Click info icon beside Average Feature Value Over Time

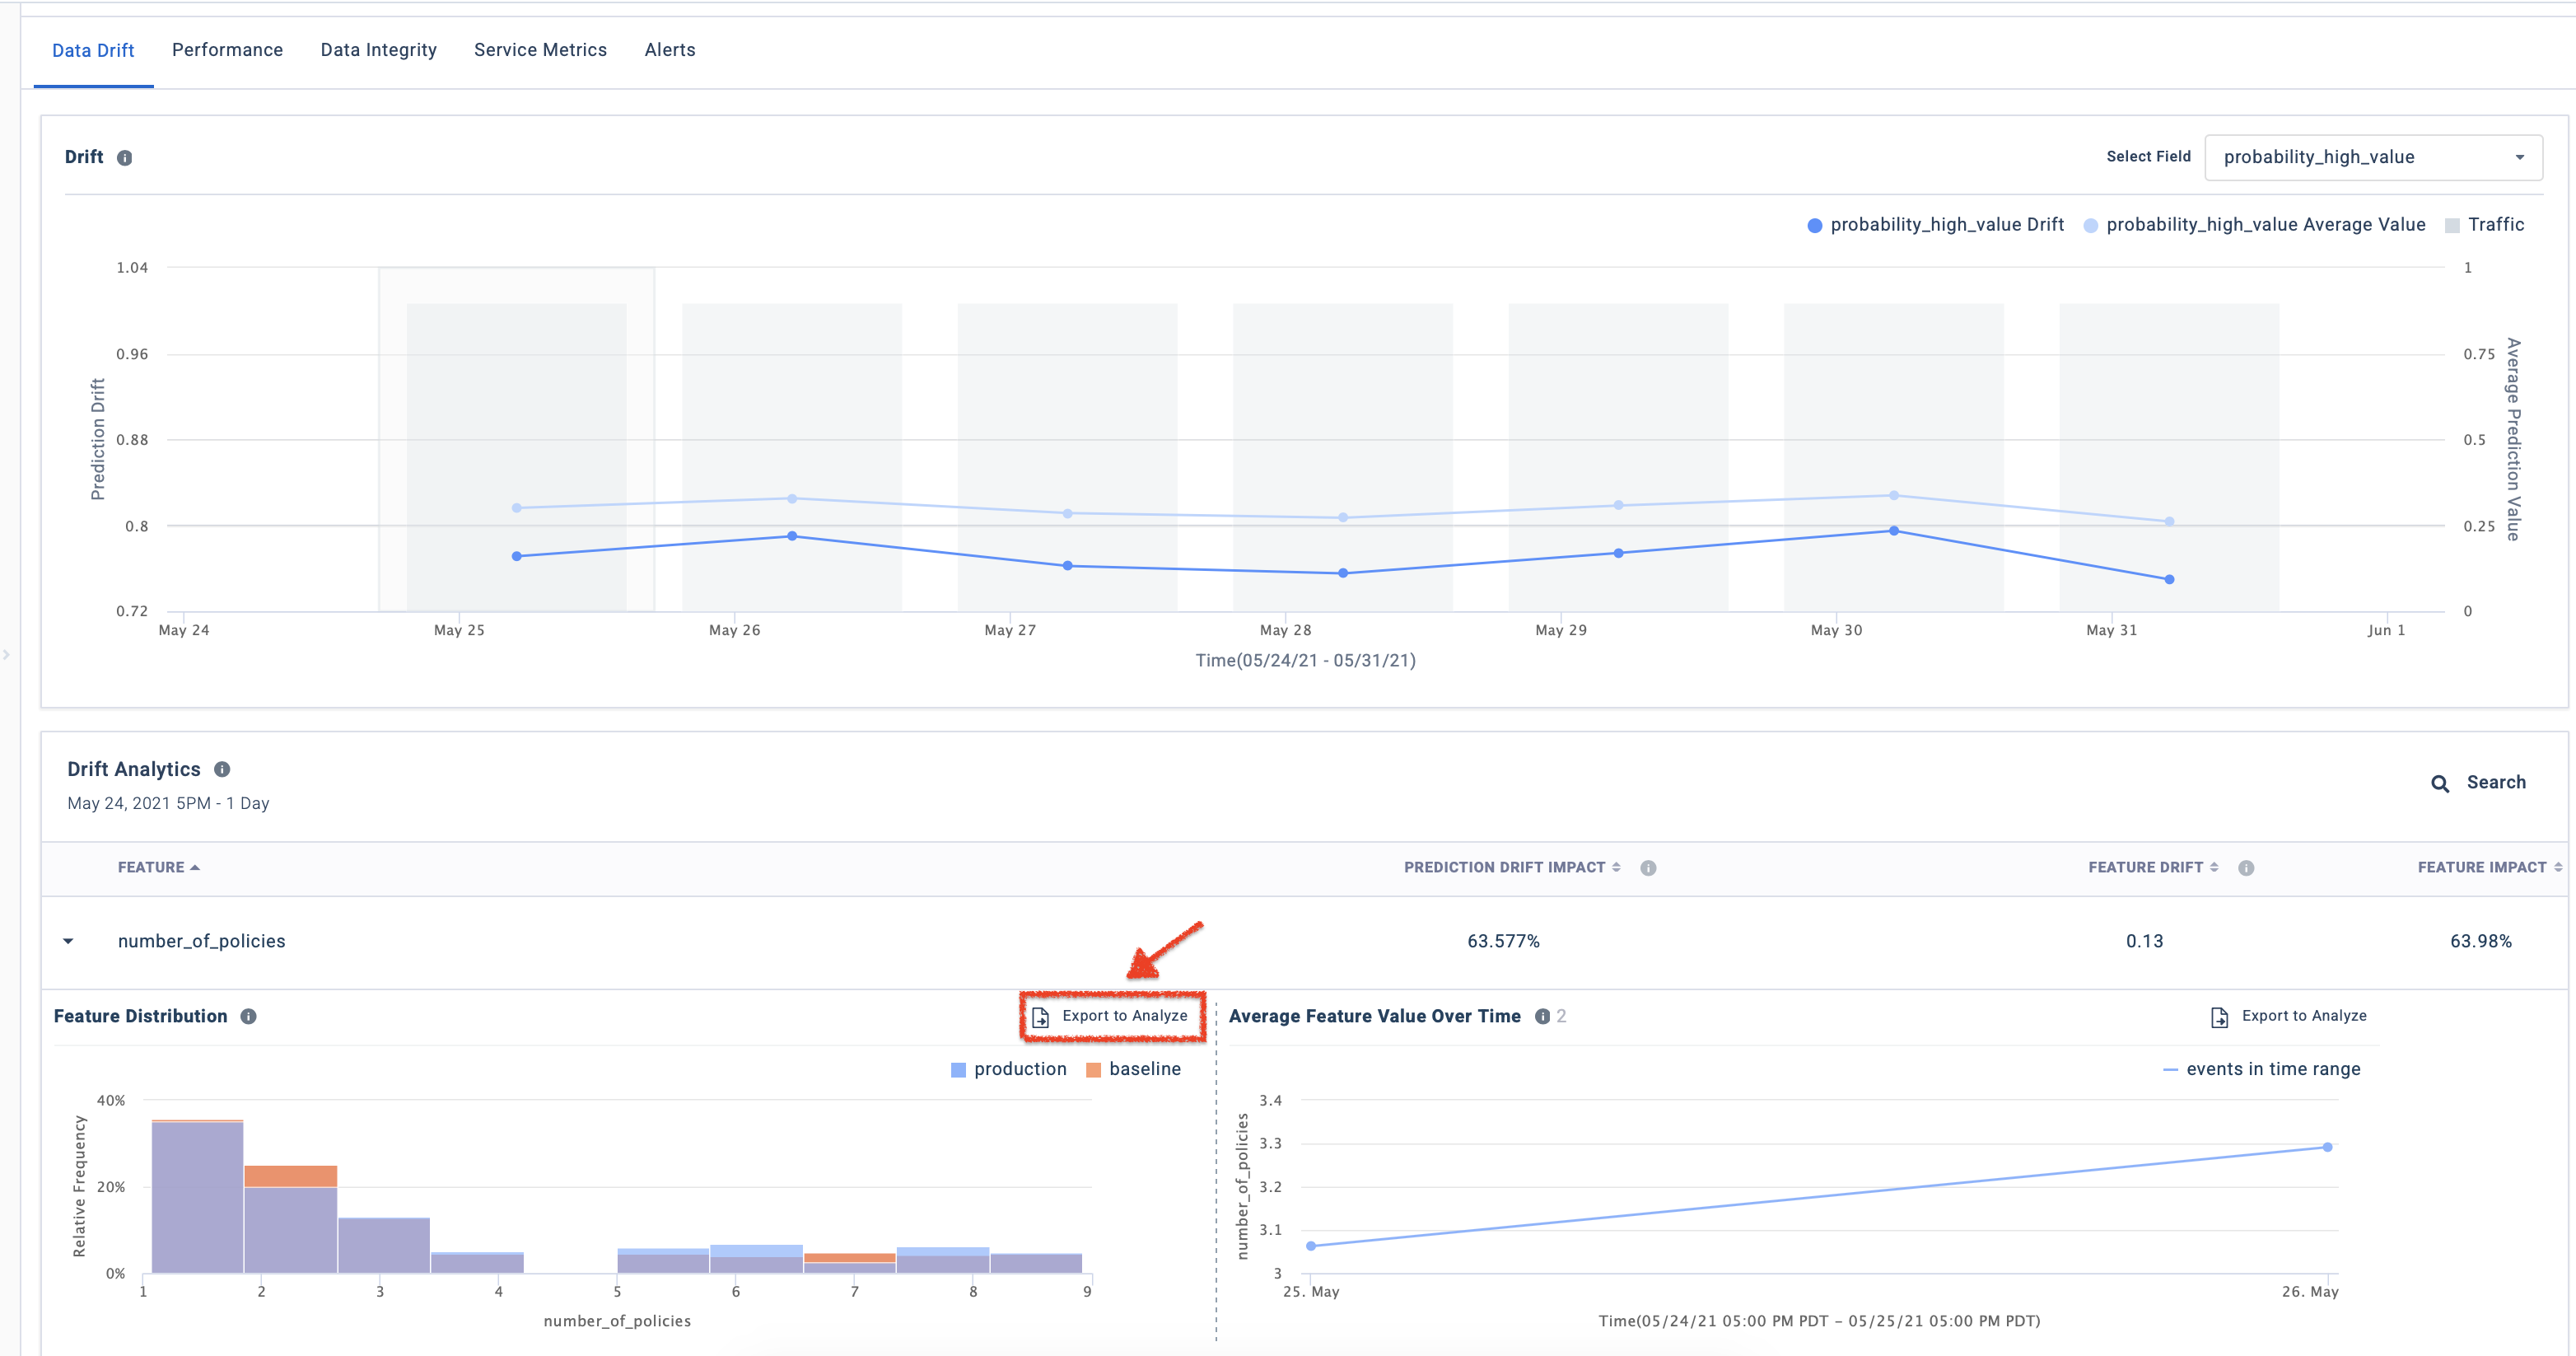(1542, 1016)
